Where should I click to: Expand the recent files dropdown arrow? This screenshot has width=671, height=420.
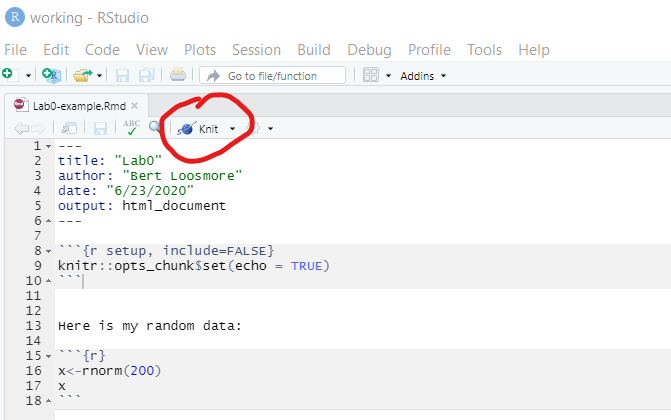(x=99, y=76)
